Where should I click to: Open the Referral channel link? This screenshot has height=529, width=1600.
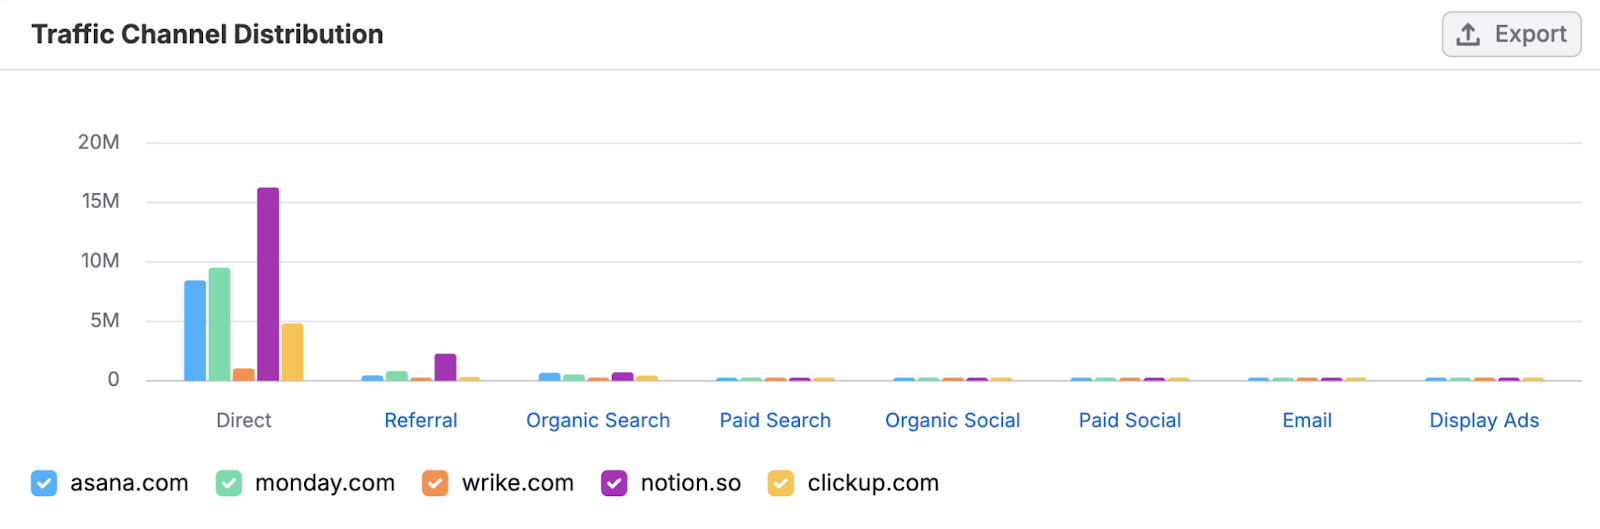(x=421, y=421)
